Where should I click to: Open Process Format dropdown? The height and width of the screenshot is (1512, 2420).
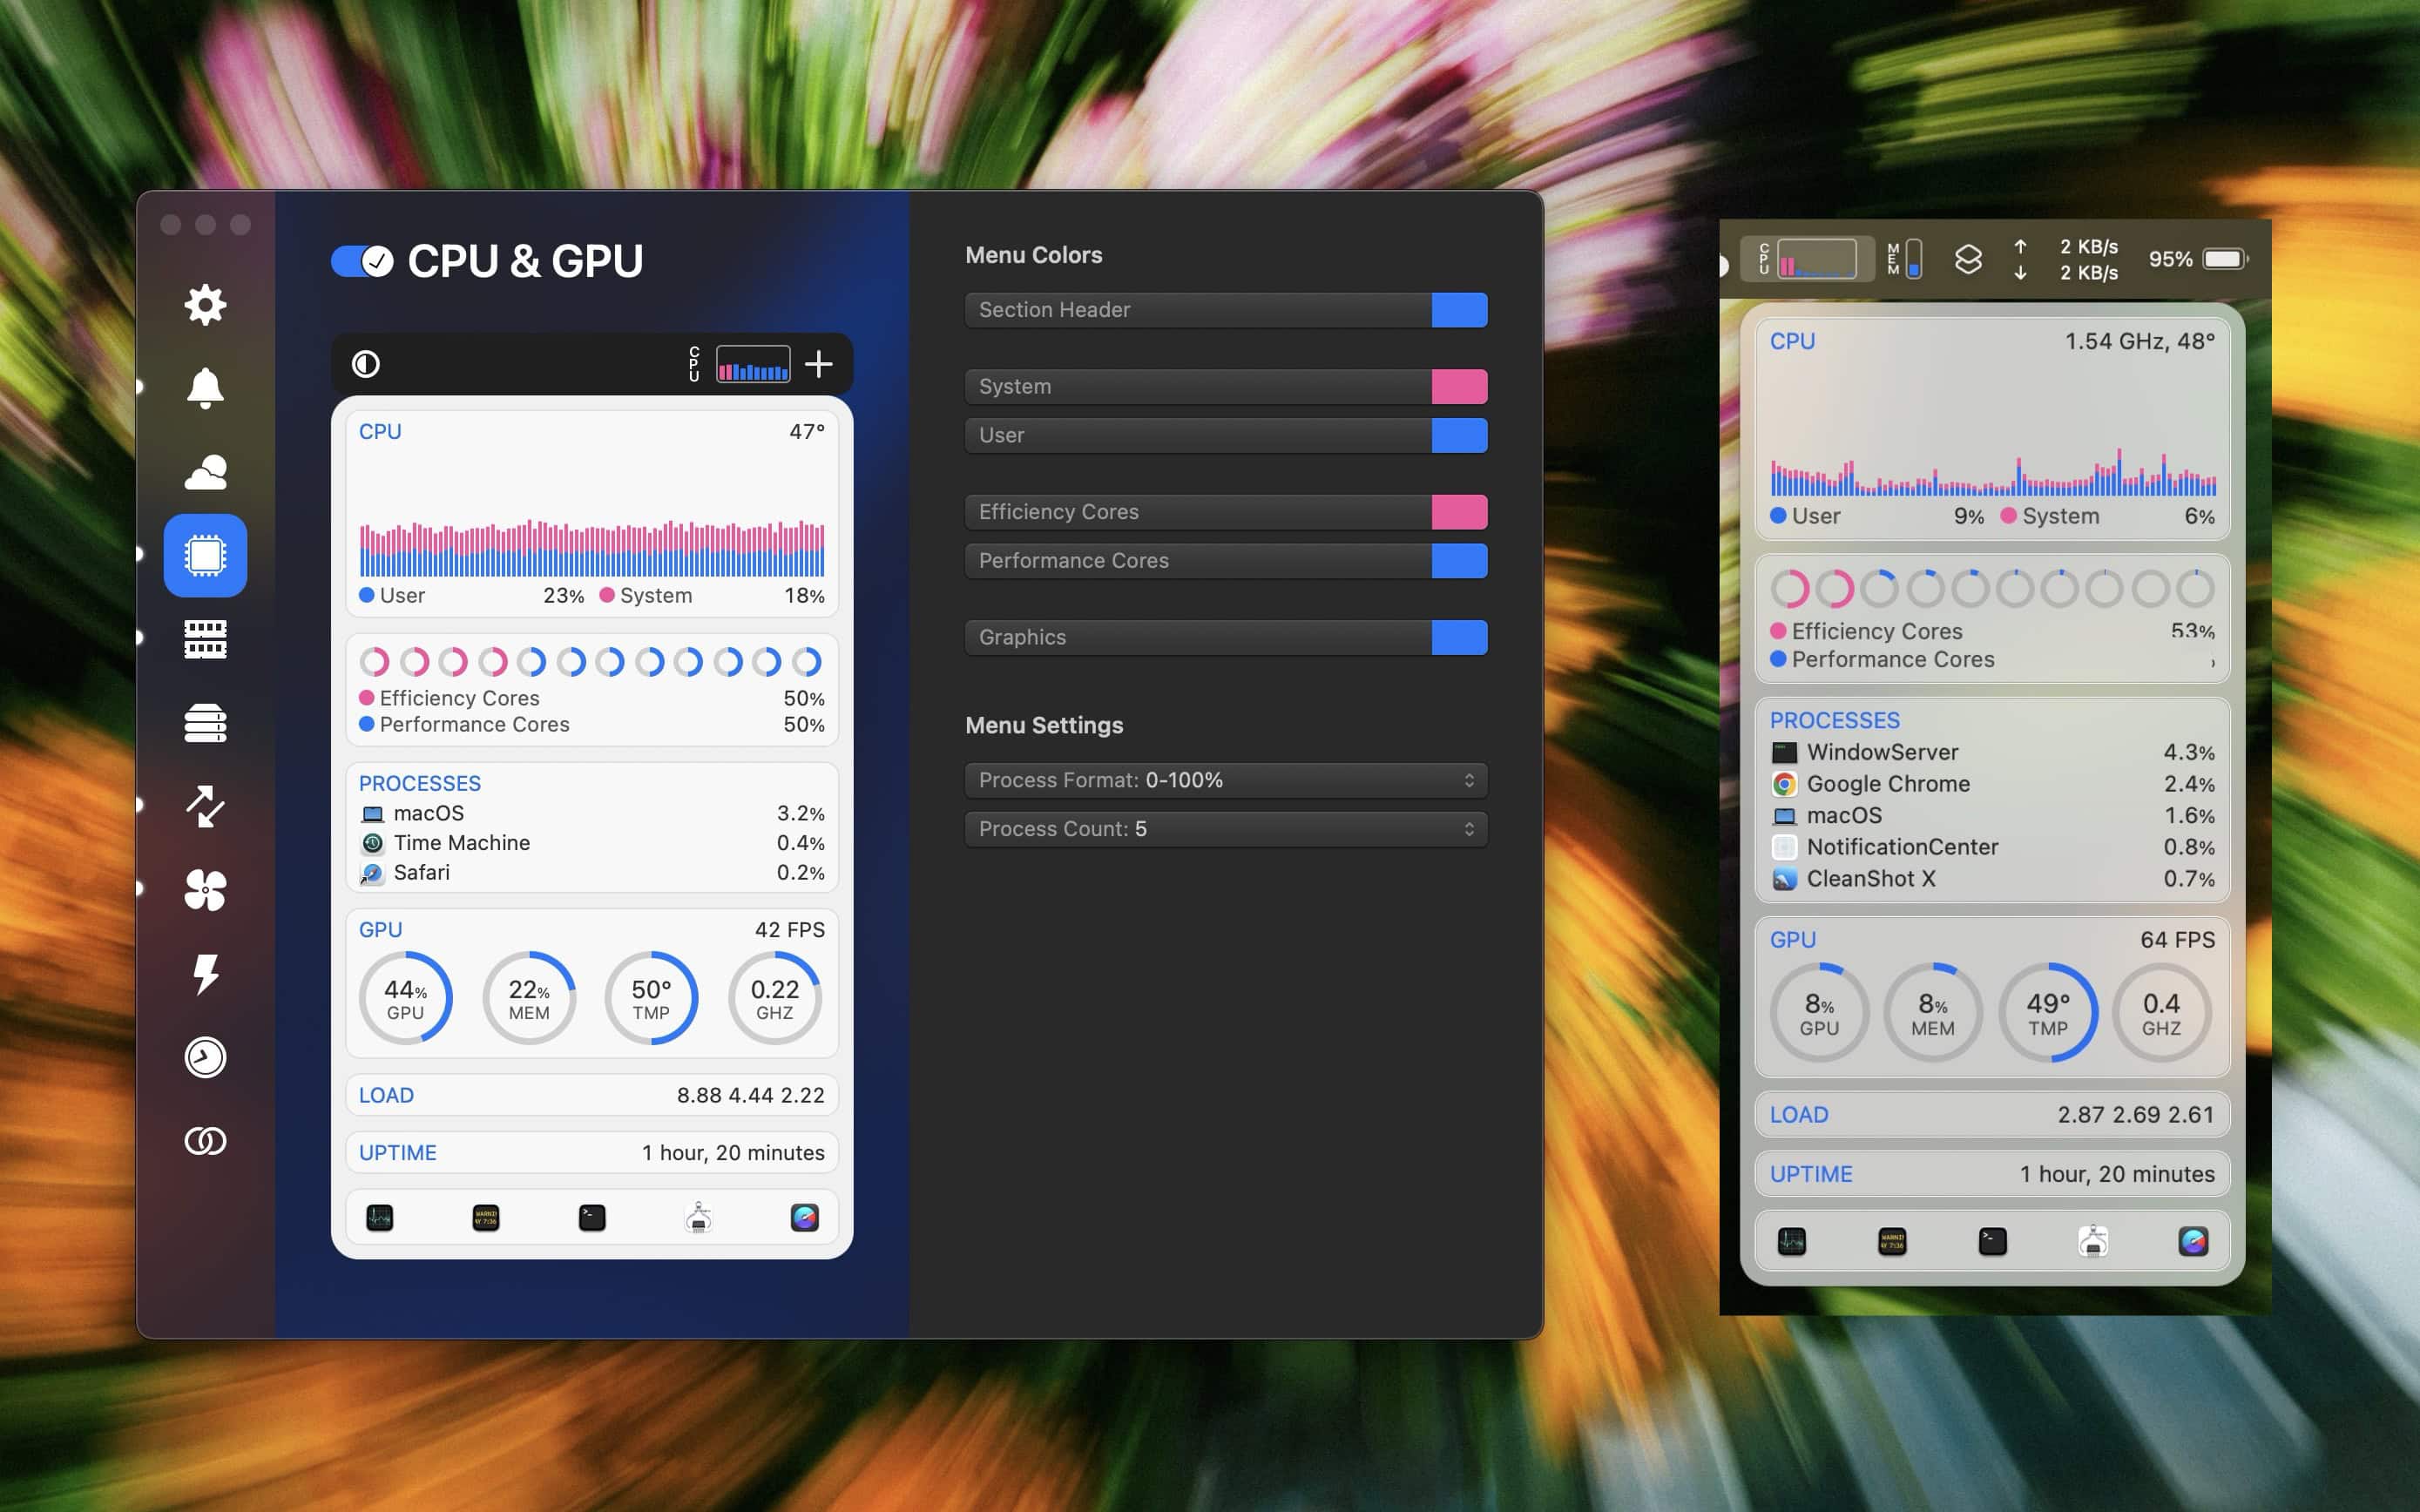coord(1225,780)
